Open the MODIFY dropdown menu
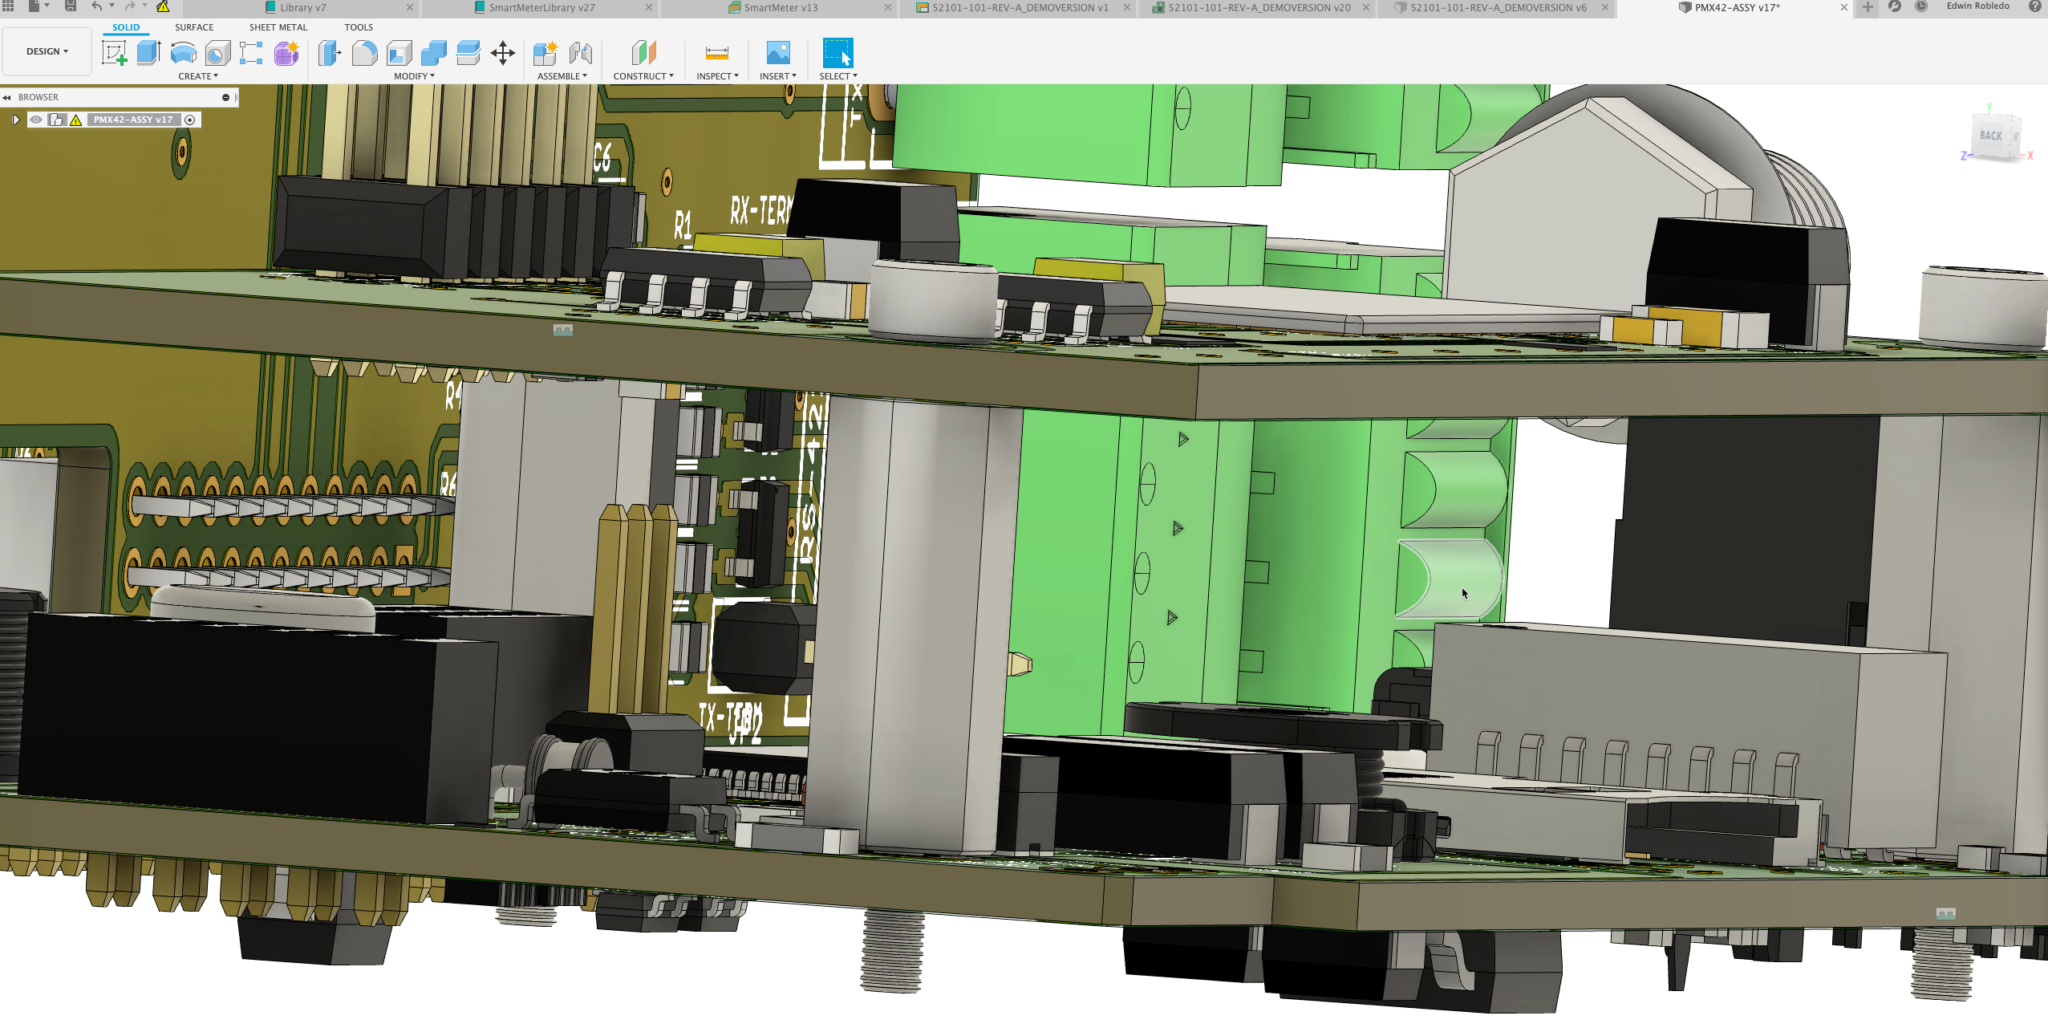2048x1036 pixels. (x=413, y=75)
